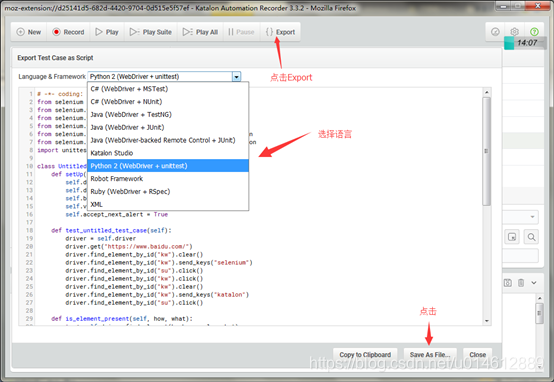Click the Pause button
Screen dimensions: 554x382
click(x=241, y=32)
